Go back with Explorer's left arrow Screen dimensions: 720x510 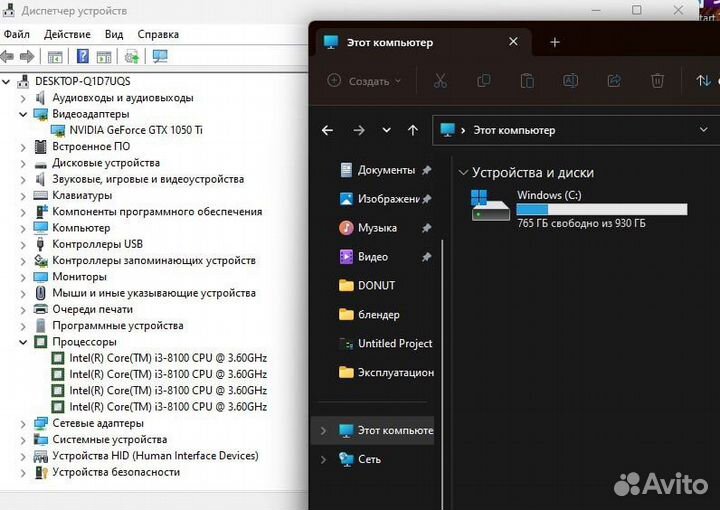coord(327,130)
